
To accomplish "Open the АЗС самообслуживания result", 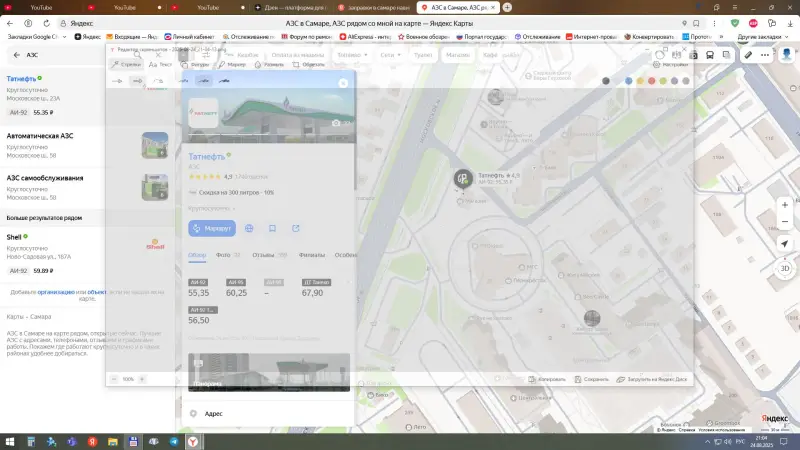I will click(87, 188).
